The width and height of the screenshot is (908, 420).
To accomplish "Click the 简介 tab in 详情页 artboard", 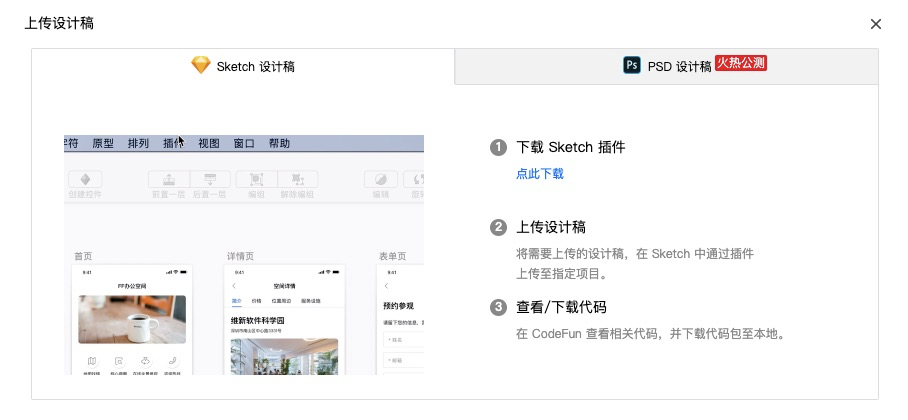I will (x=236, y=301).
